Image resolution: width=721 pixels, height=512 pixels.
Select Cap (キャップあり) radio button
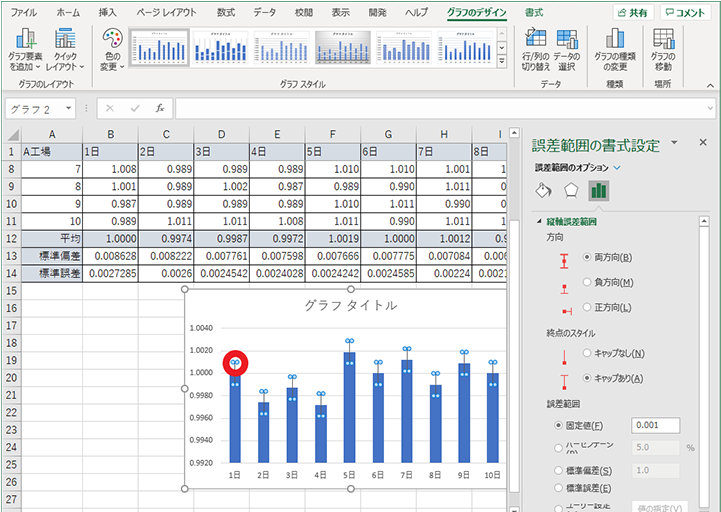pos(587,378)
